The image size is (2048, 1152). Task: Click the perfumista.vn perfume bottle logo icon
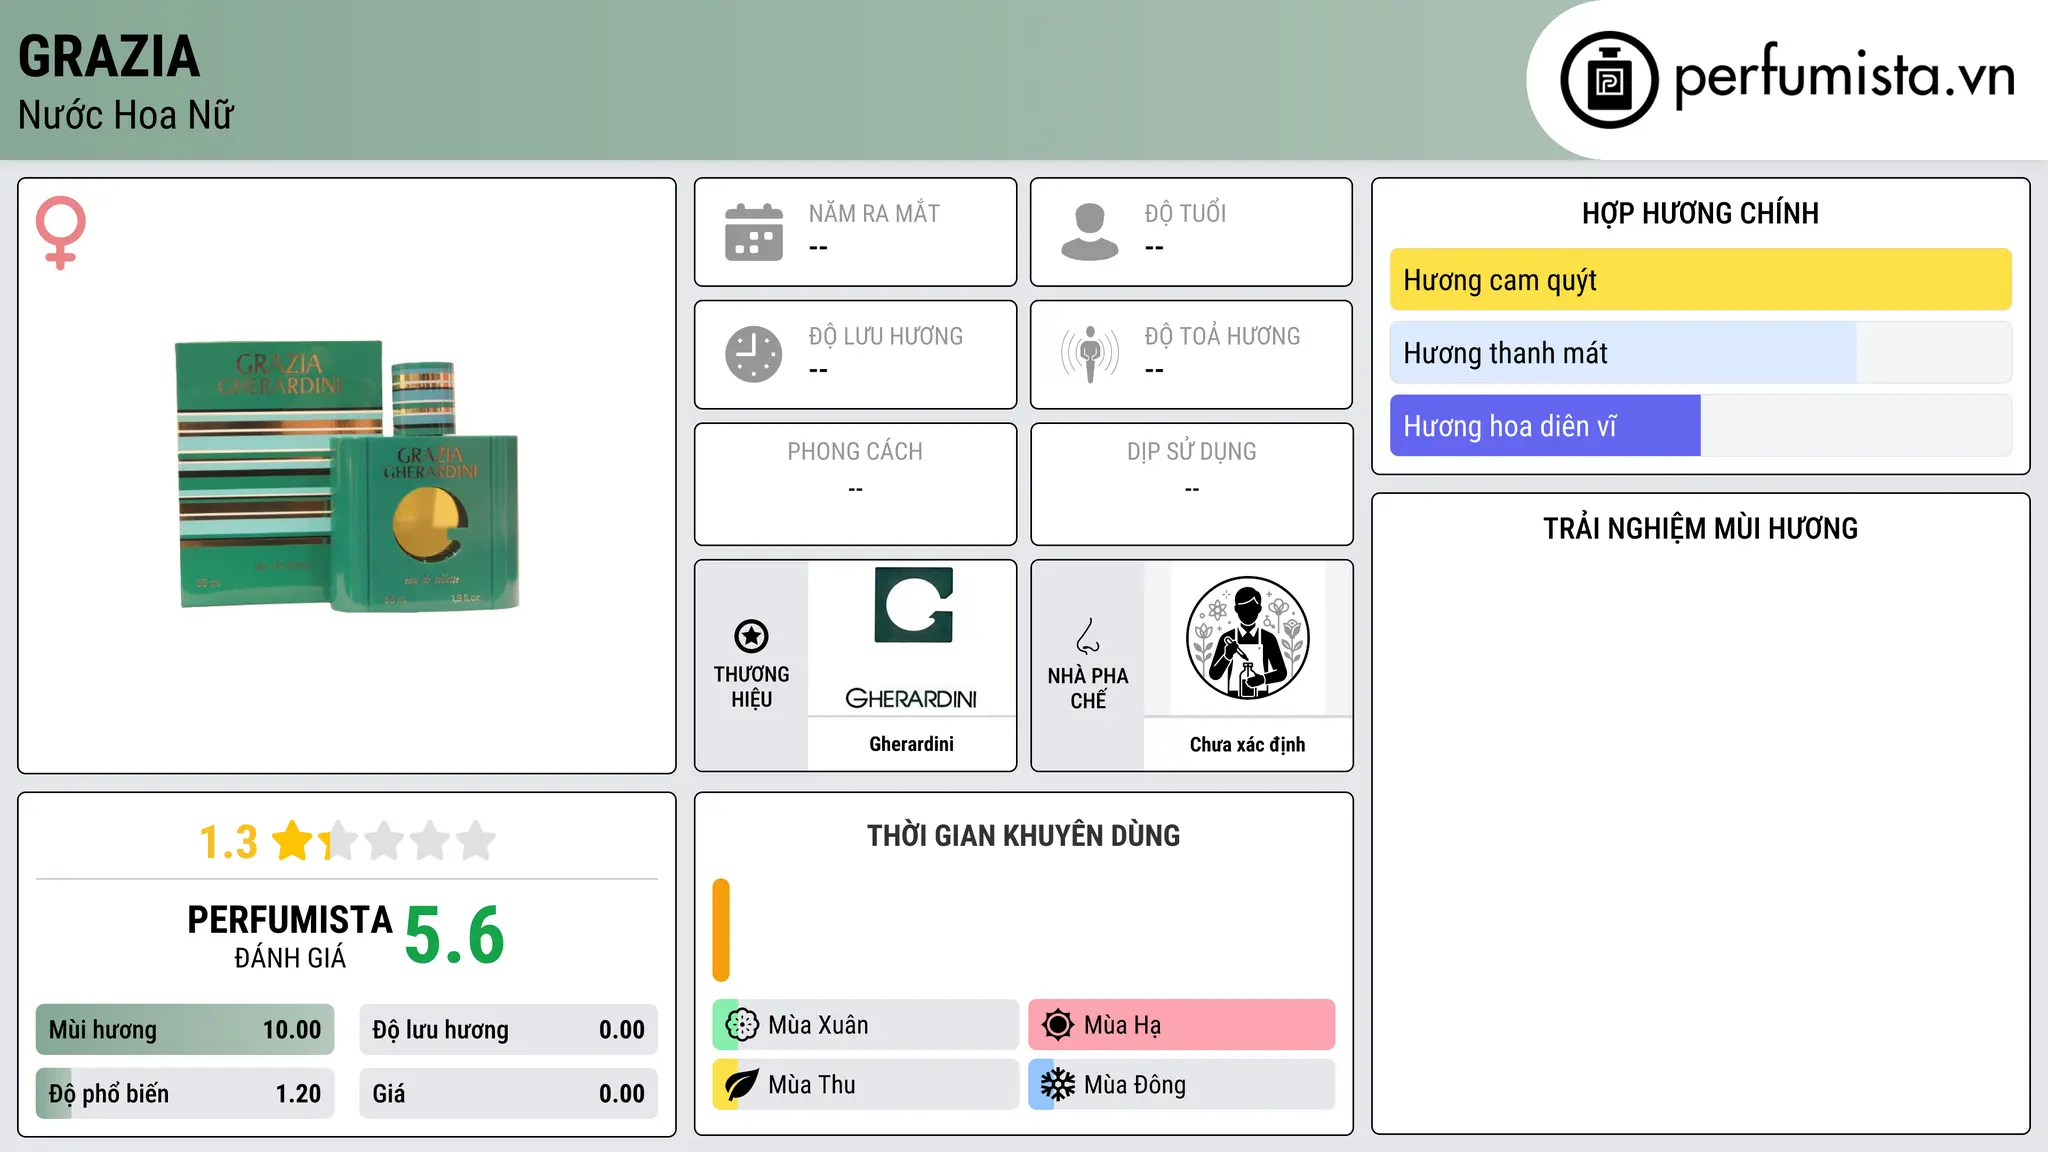[x=1609, y=80]
